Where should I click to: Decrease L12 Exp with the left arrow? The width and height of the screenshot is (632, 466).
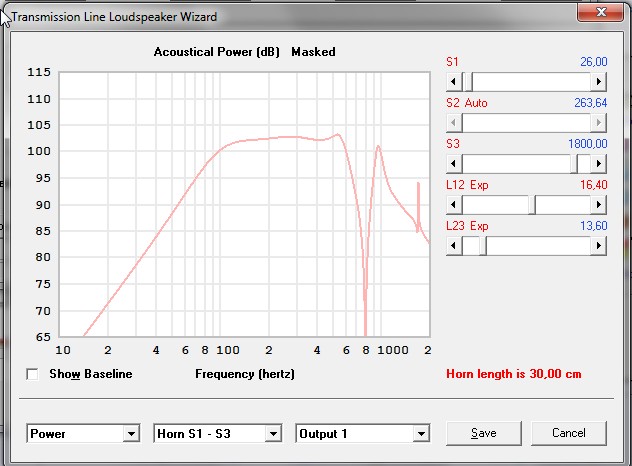454,205
